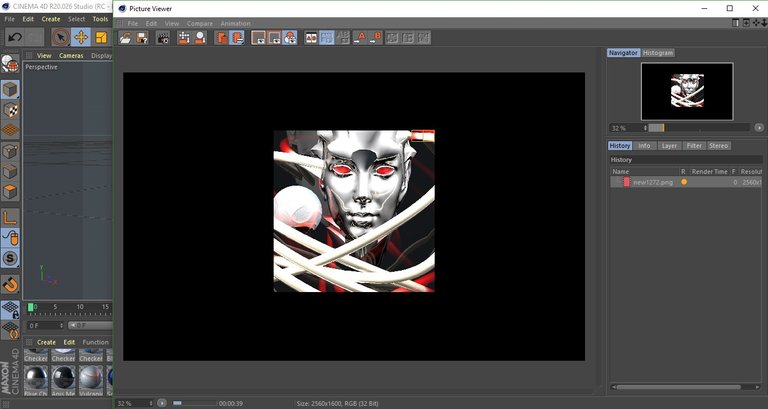Click the highlighted remove all images icon
This screenshot has height=409, width=768.
tap(238, 38)
